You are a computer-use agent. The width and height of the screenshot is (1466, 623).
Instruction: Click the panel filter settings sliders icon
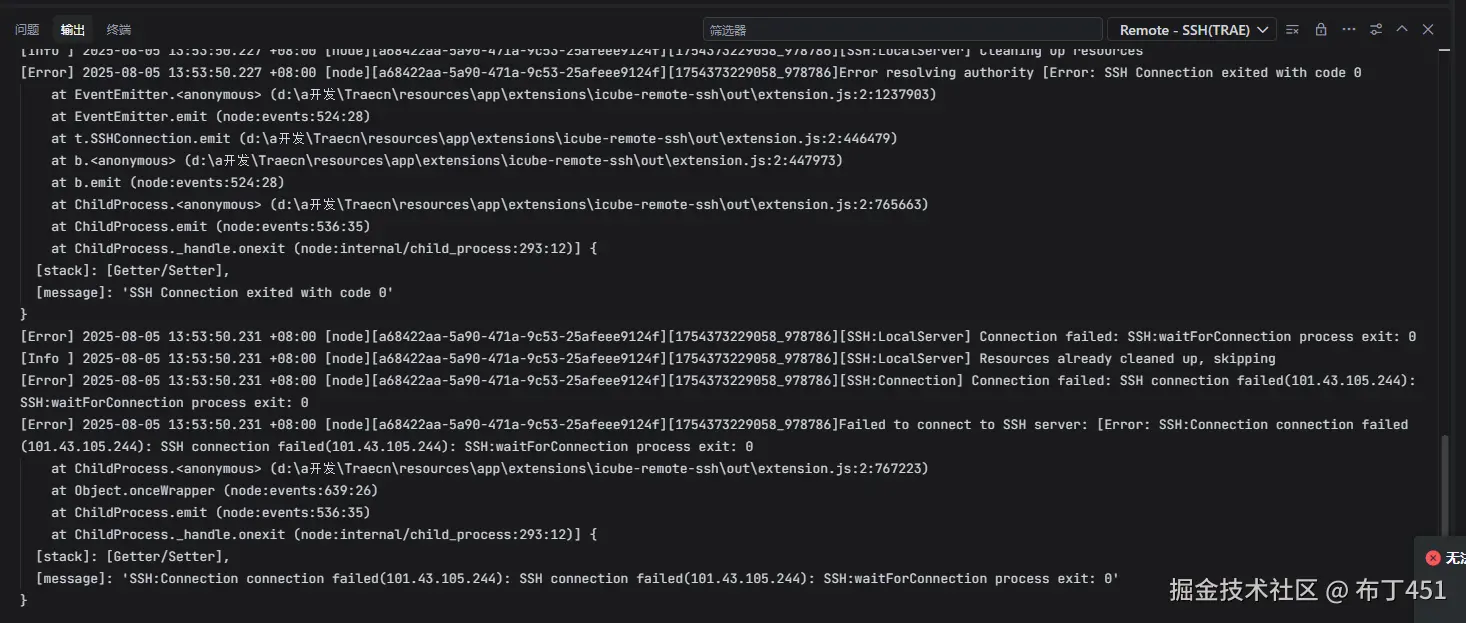click(x=1376, y=30)
